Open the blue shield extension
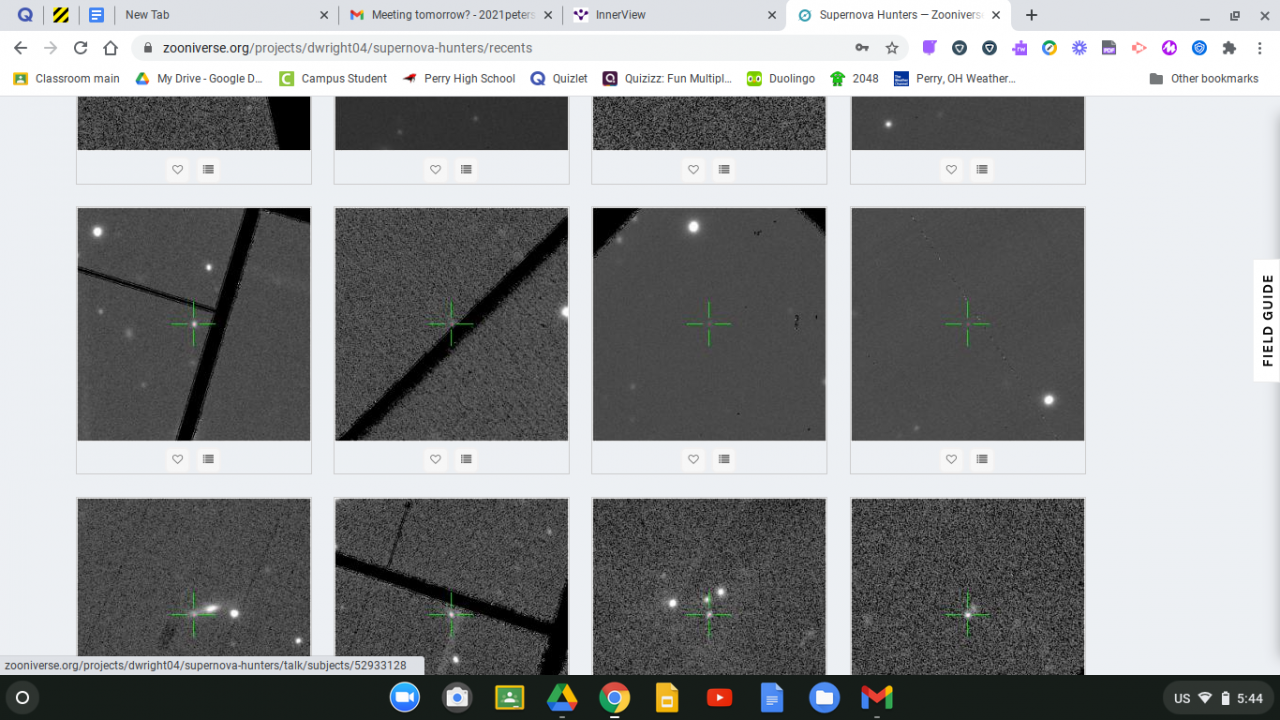Image resolution: width=1280 pixels, height=720 pixels. coord(1199,48)
